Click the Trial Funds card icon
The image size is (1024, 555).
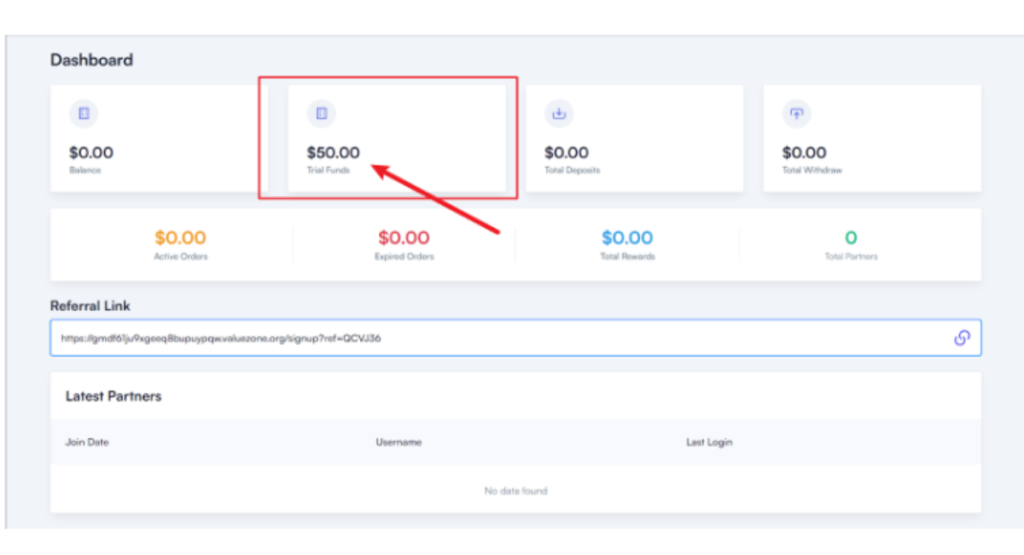pos(321,114)
